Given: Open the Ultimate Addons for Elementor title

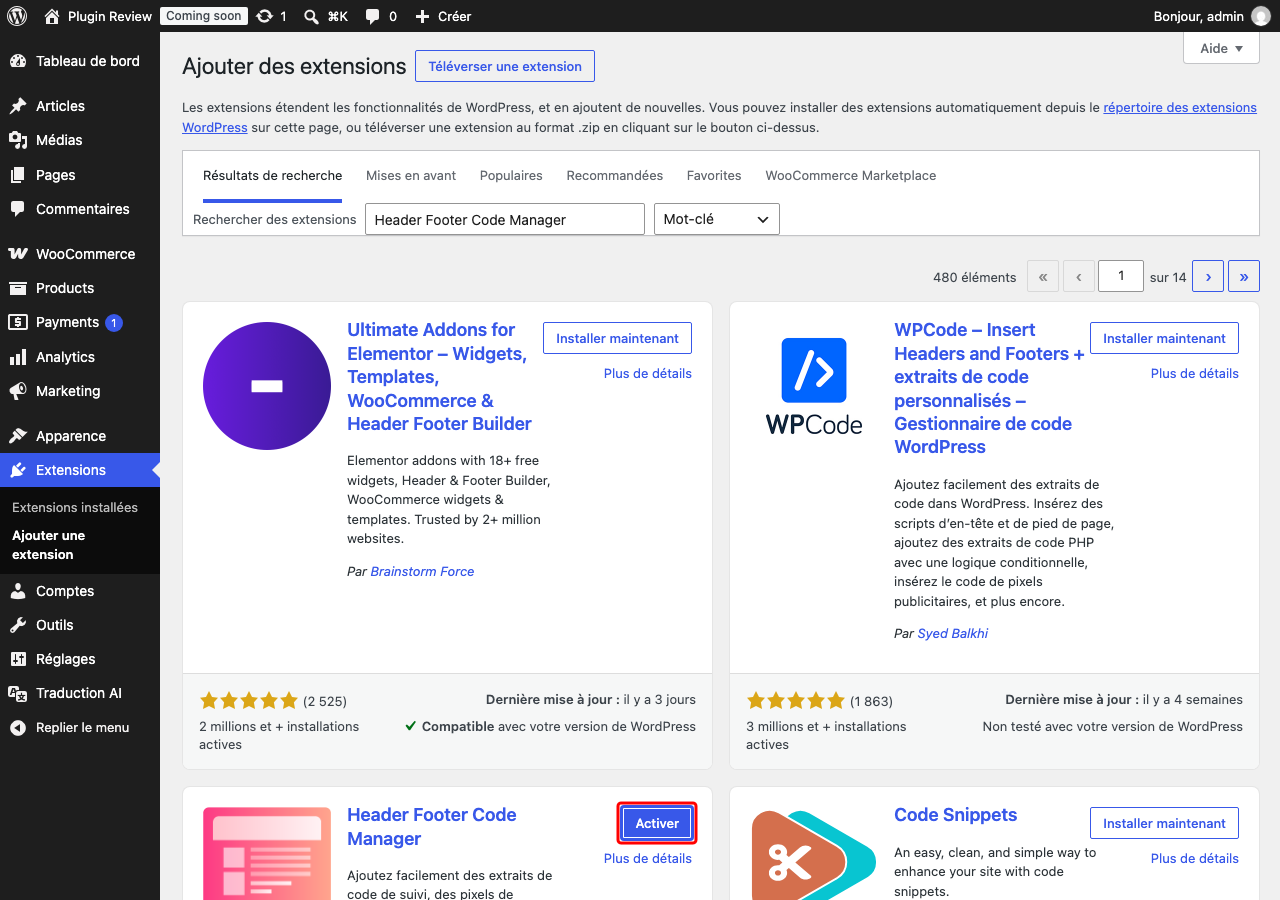Looking at the screenshot, I should [439, 377].
